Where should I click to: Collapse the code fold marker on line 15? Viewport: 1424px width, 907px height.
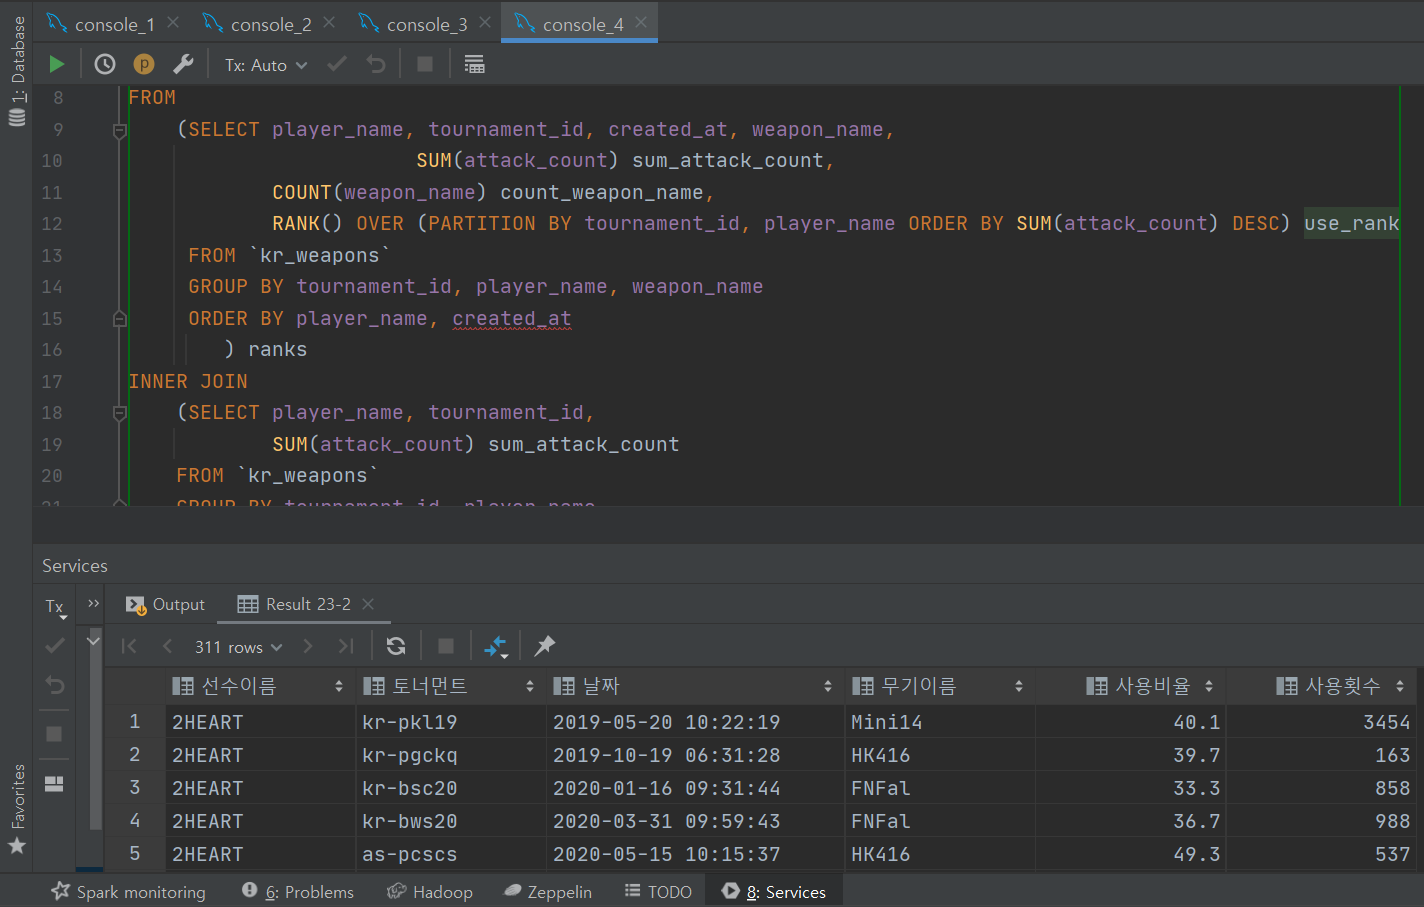pyautogui.click(x=120, y=319)
